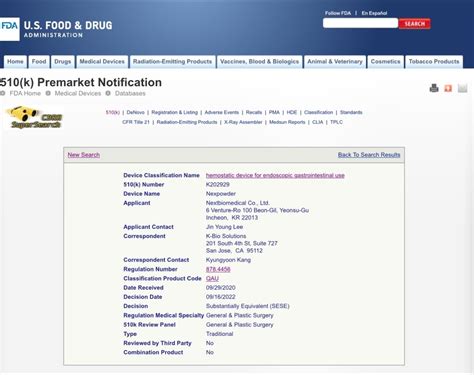Open Animal & Veterinary tab
The height and width of the screenshot is (375, 474).
click(335, 62)
